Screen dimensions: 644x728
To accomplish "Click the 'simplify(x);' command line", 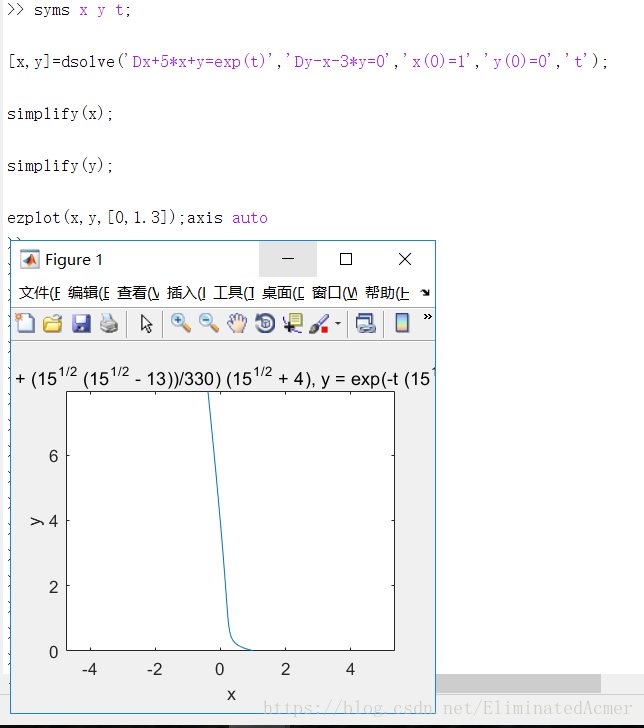I will pyautogui.click(x=60, y=113).
